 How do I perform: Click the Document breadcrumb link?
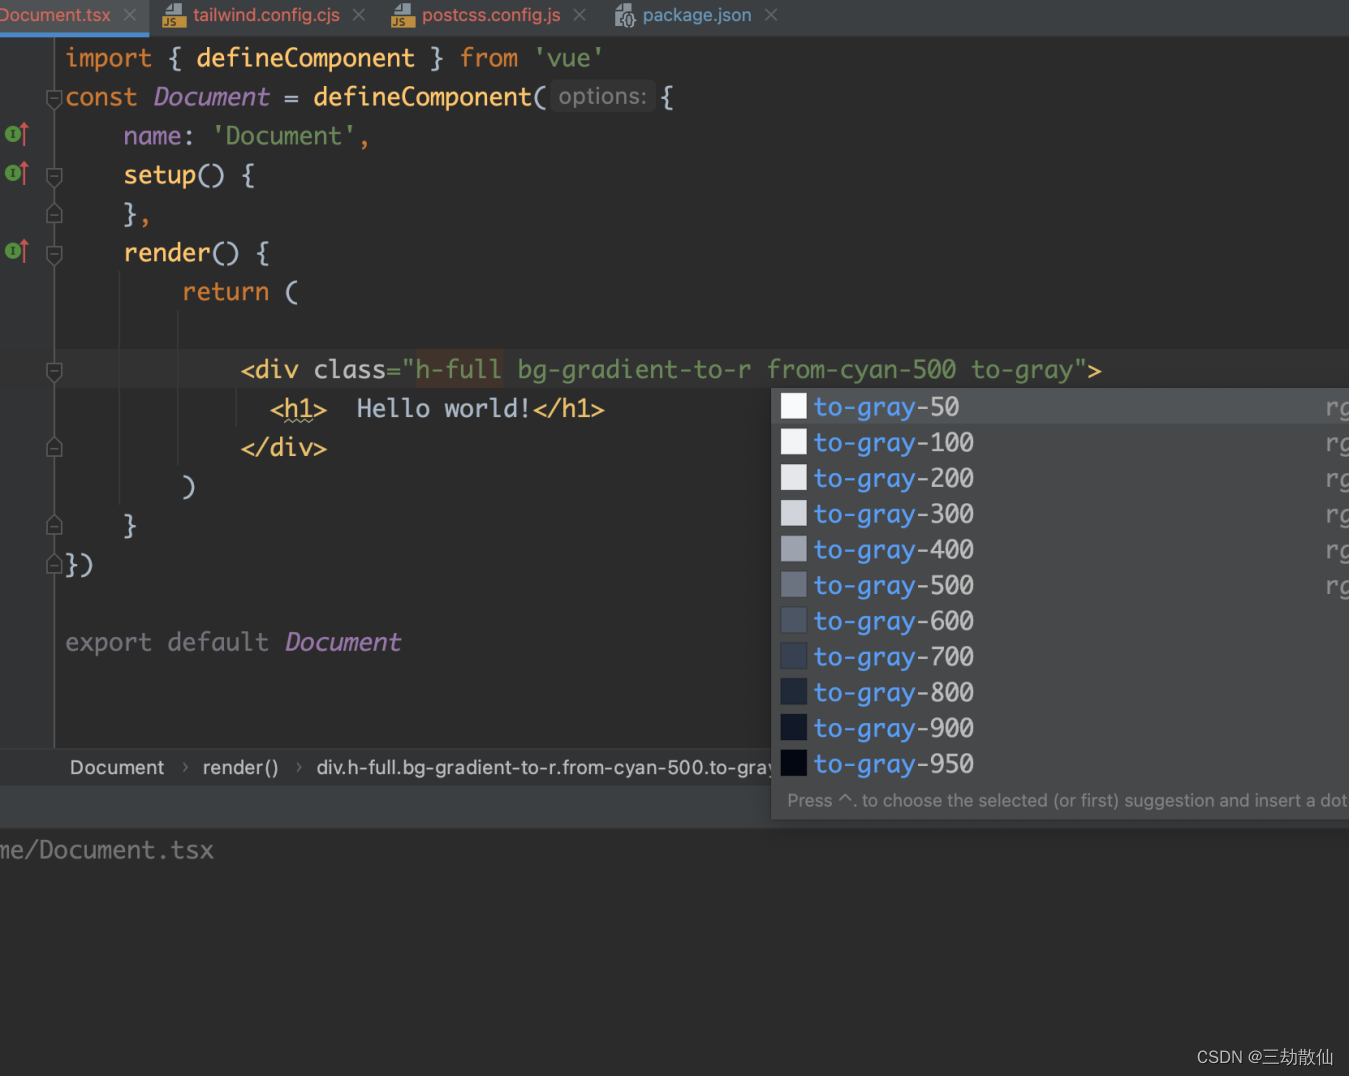[x=116, y=767]
